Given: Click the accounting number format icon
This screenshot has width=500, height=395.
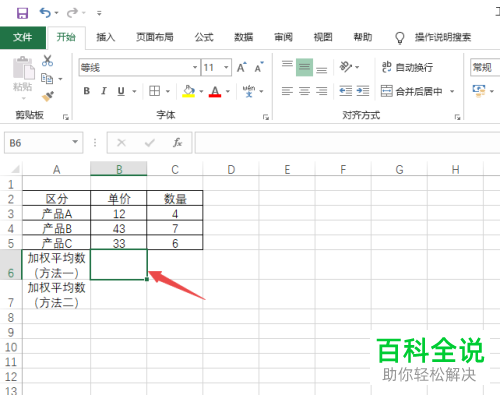Looking at the screenshot, I should [x=479, y=91].
